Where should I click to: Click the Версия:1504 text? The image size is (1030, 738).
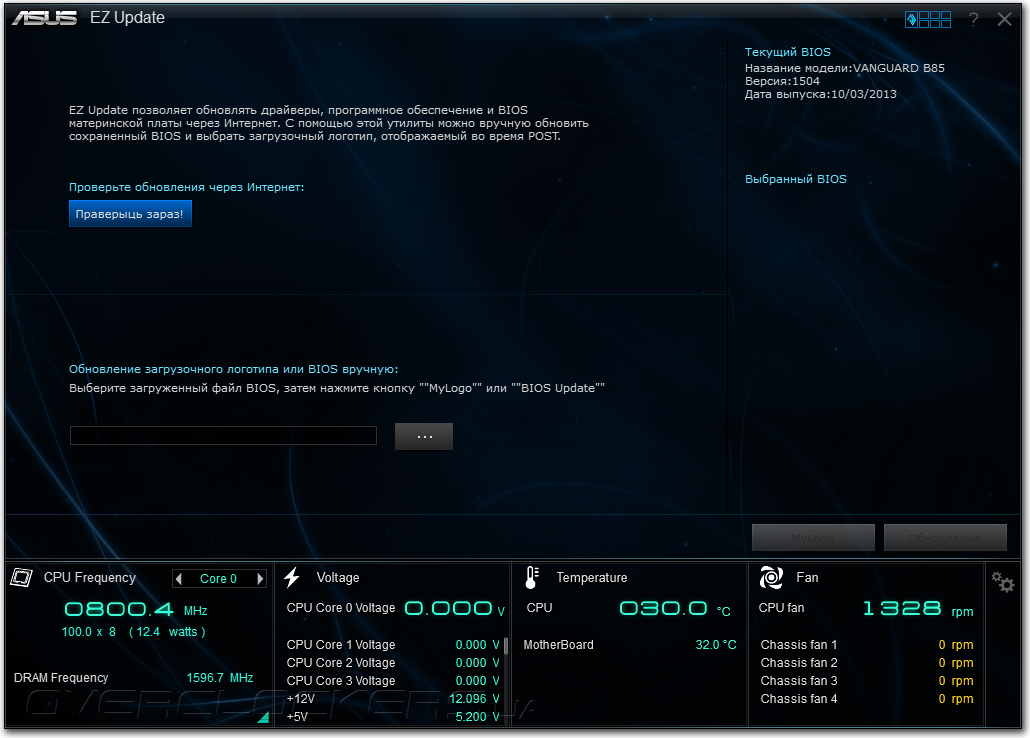[x=782, y=81]
